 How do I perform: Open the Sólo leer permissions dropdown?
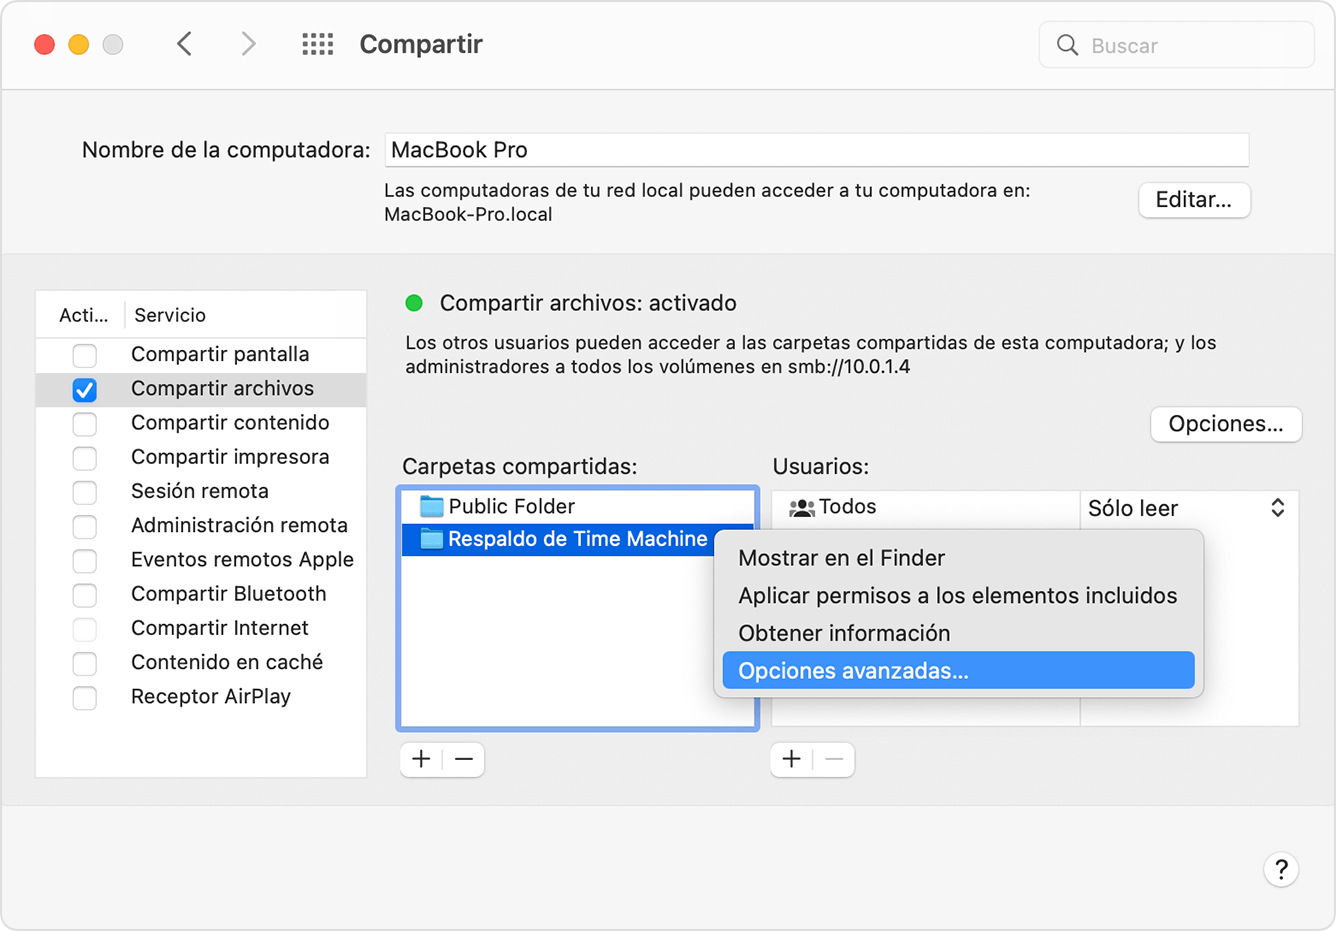click(x=1189, y=508)
